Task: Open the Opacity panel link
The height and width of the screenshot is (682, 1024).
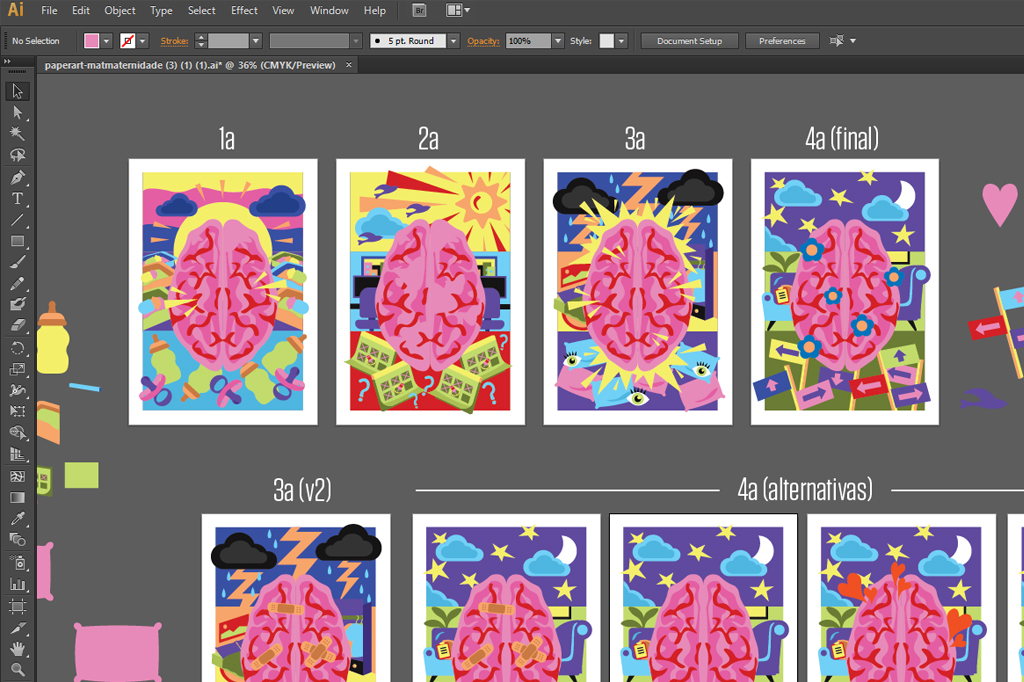Action: 483,41
